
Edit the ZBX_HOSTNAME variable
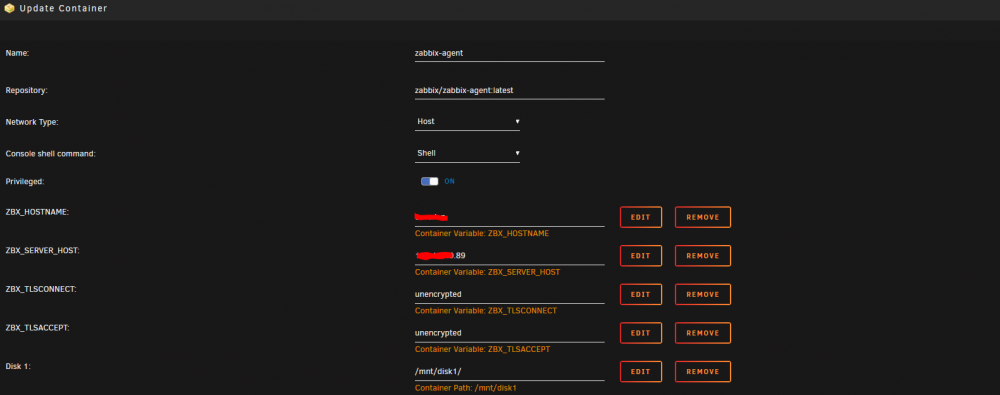pyautogui.click(x=640, y=217)
